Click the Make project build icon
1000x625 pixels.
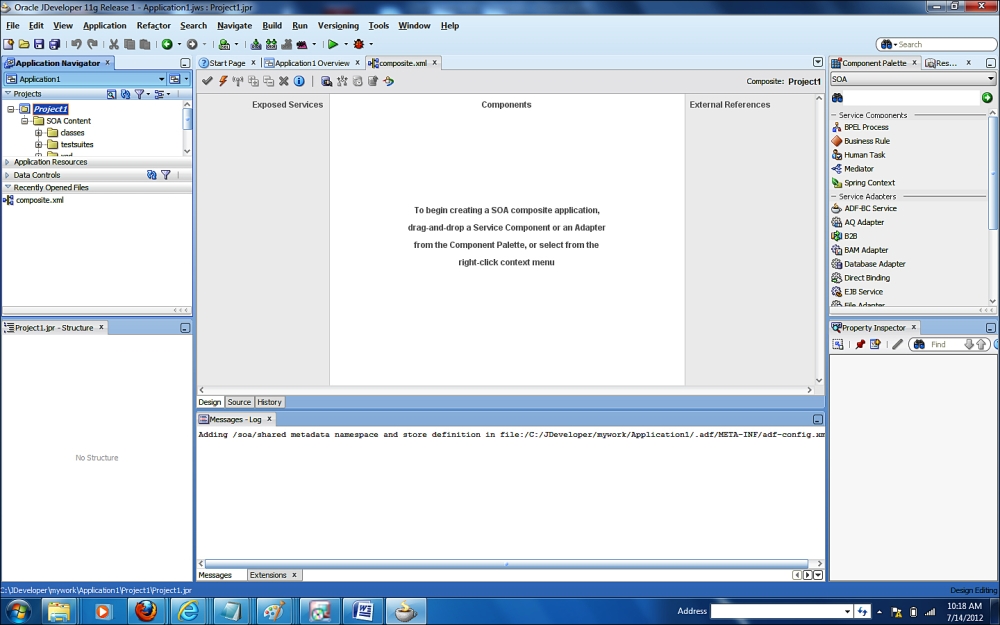[x=256, y=44]
